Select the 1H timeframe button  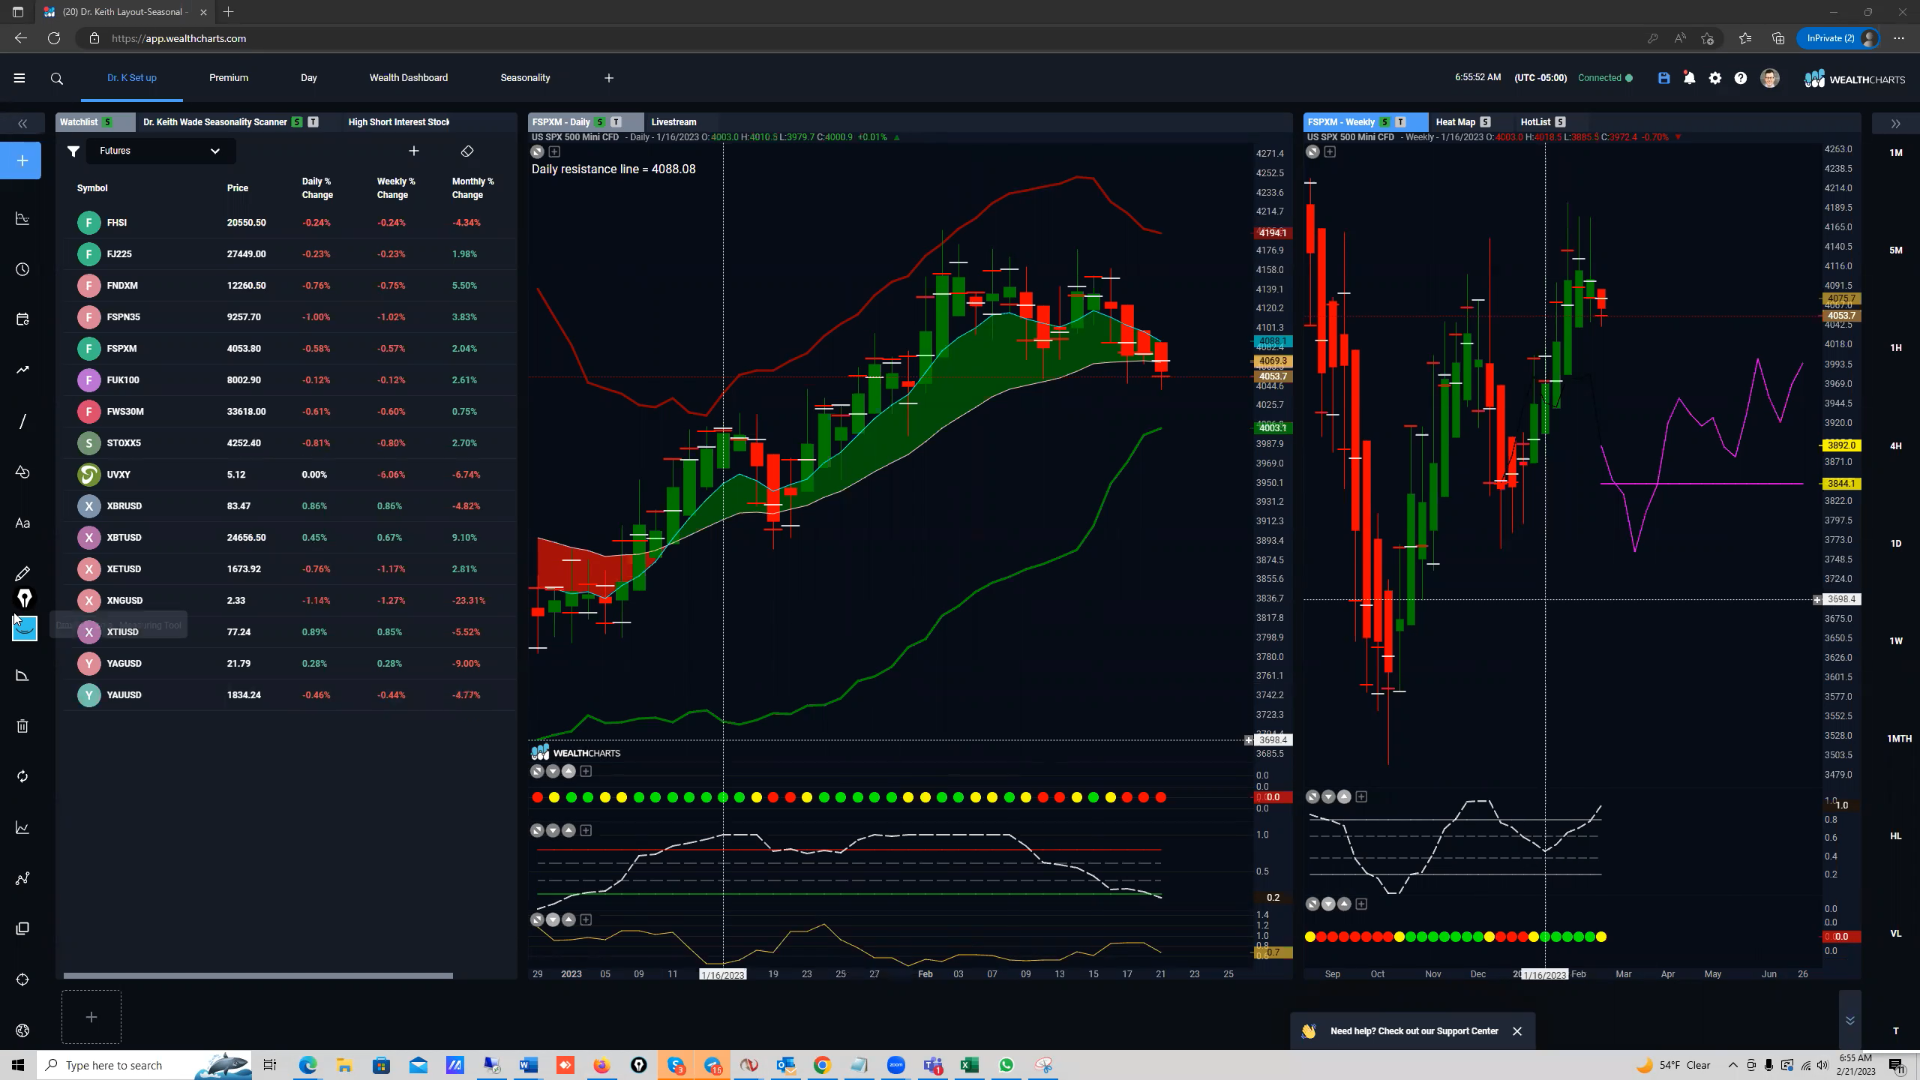click(1896, 348)
